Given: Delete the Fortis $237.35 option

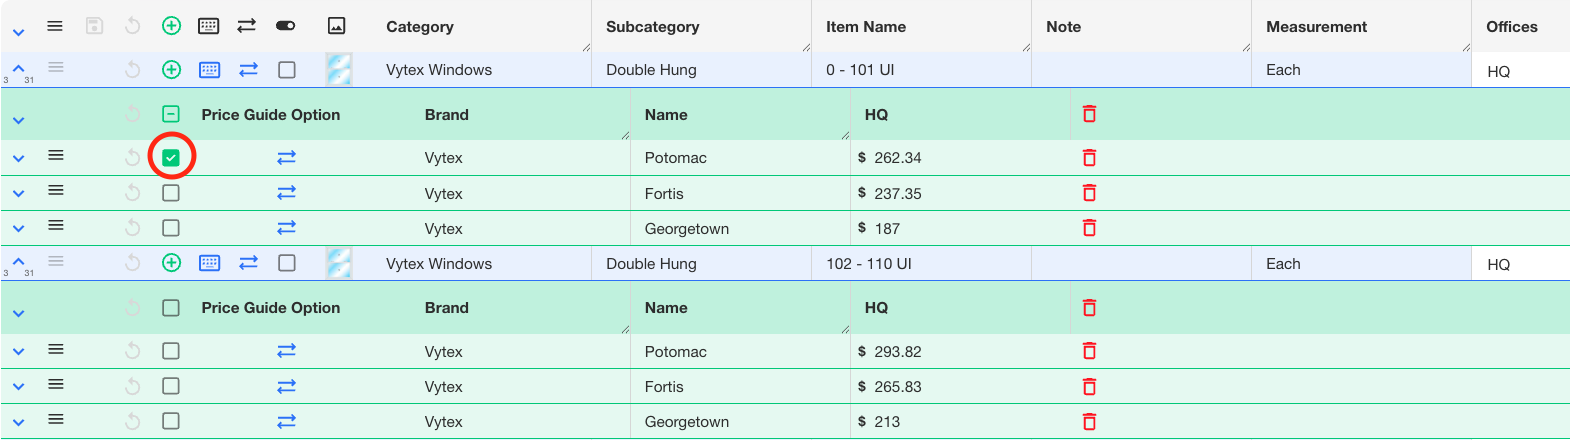Looking at the screenshot, I should point(1089,193).
